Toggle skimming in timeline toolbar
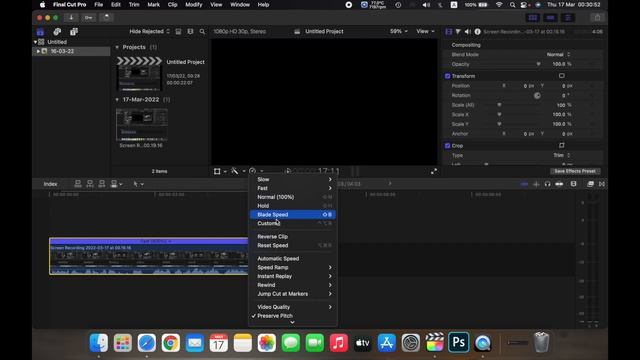The height and width of the screenshot is (360, 640). click(524, 184)
